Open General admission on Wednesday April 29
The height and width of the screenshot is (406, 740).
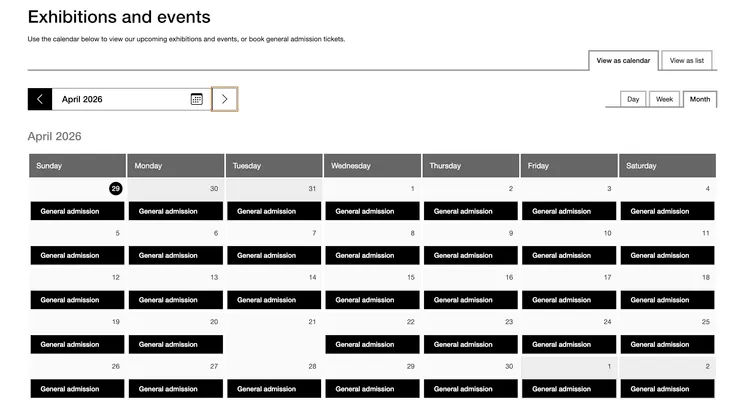coord(372,389)
